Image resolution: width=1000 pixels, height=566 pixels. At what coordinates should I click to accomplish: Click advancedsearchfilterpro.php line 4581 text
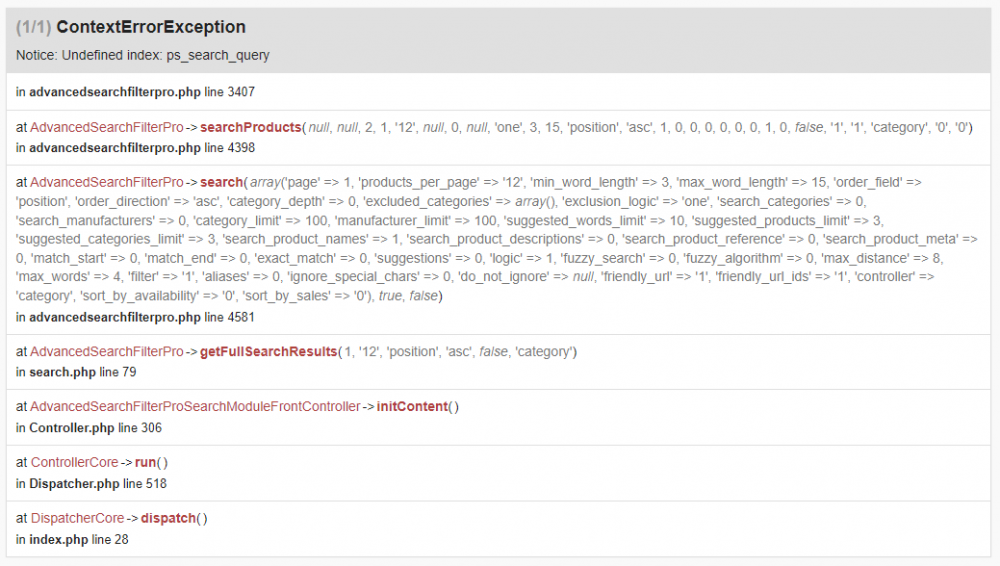click(135, 317)
